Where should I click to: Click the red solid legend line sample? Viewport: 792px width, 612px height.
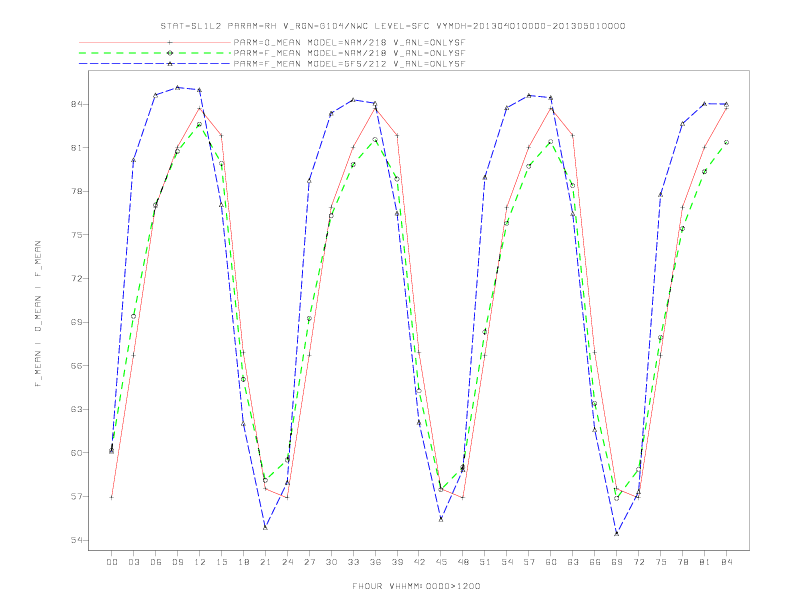155,42
